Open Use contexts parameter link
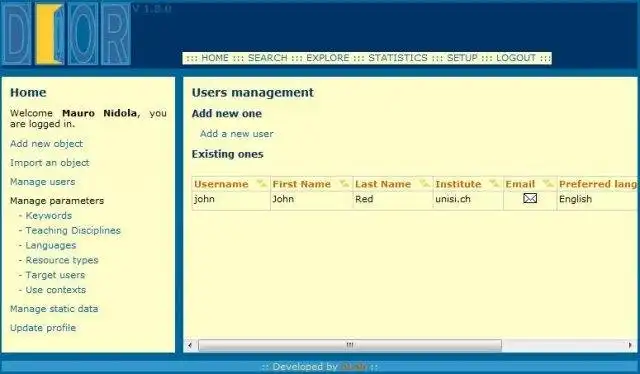This screenshot has width=640, height=374. coord(56,290)
